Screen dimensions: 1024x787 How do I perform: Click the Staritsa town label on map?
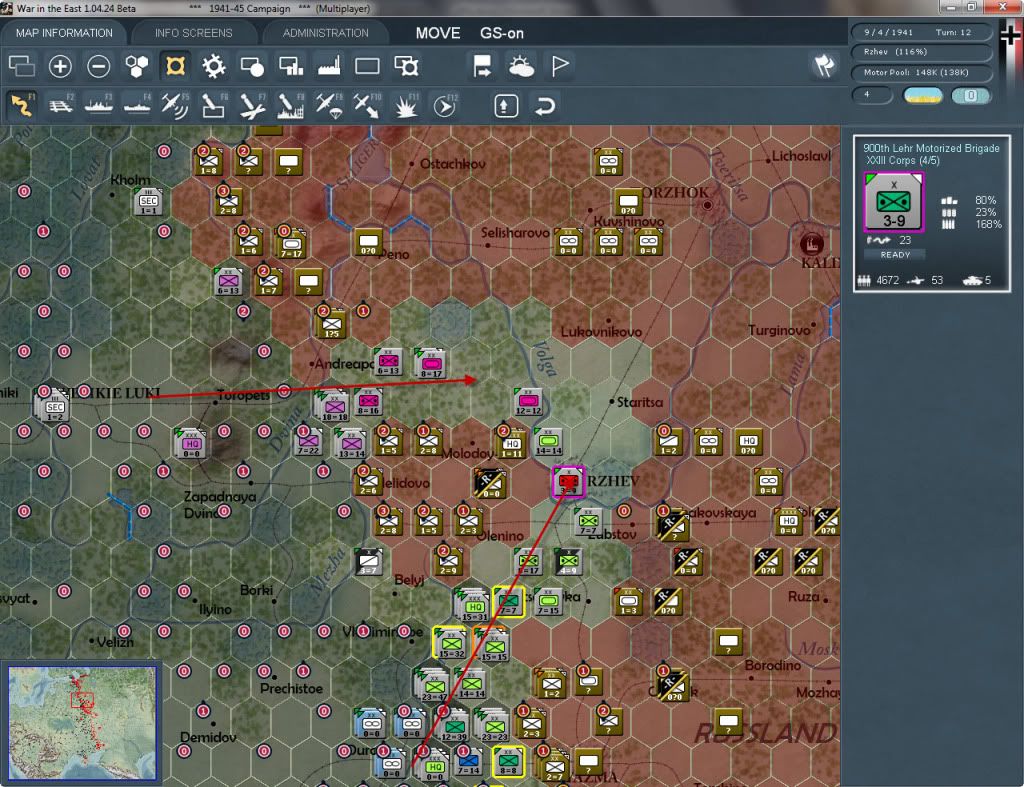(639, 402)
